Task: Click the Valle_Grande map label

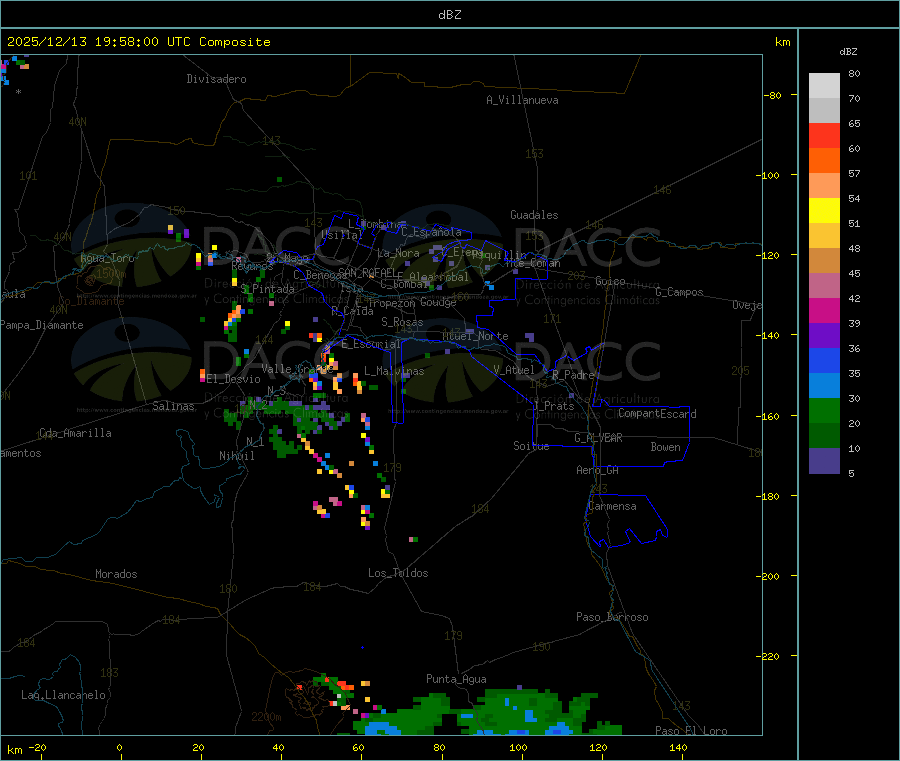Action: pos(297,369)
